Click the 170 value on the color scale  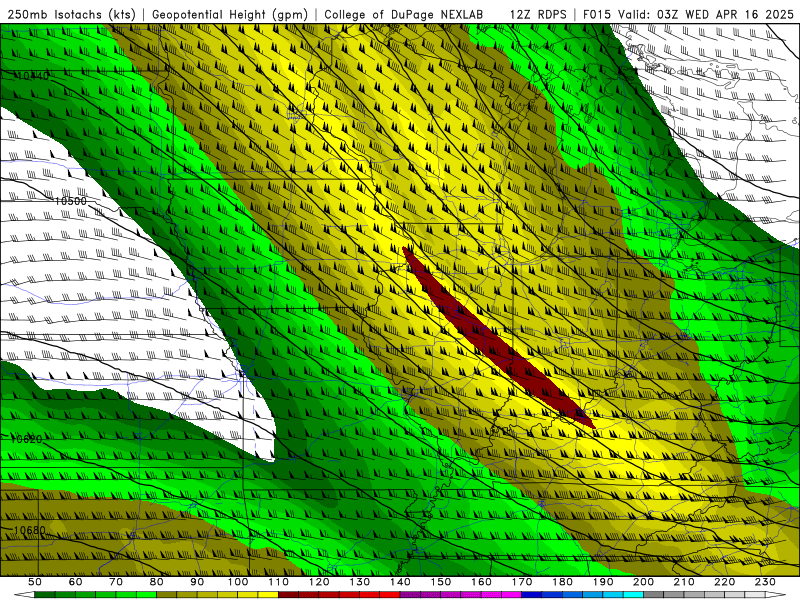click(x=522, y=582)
